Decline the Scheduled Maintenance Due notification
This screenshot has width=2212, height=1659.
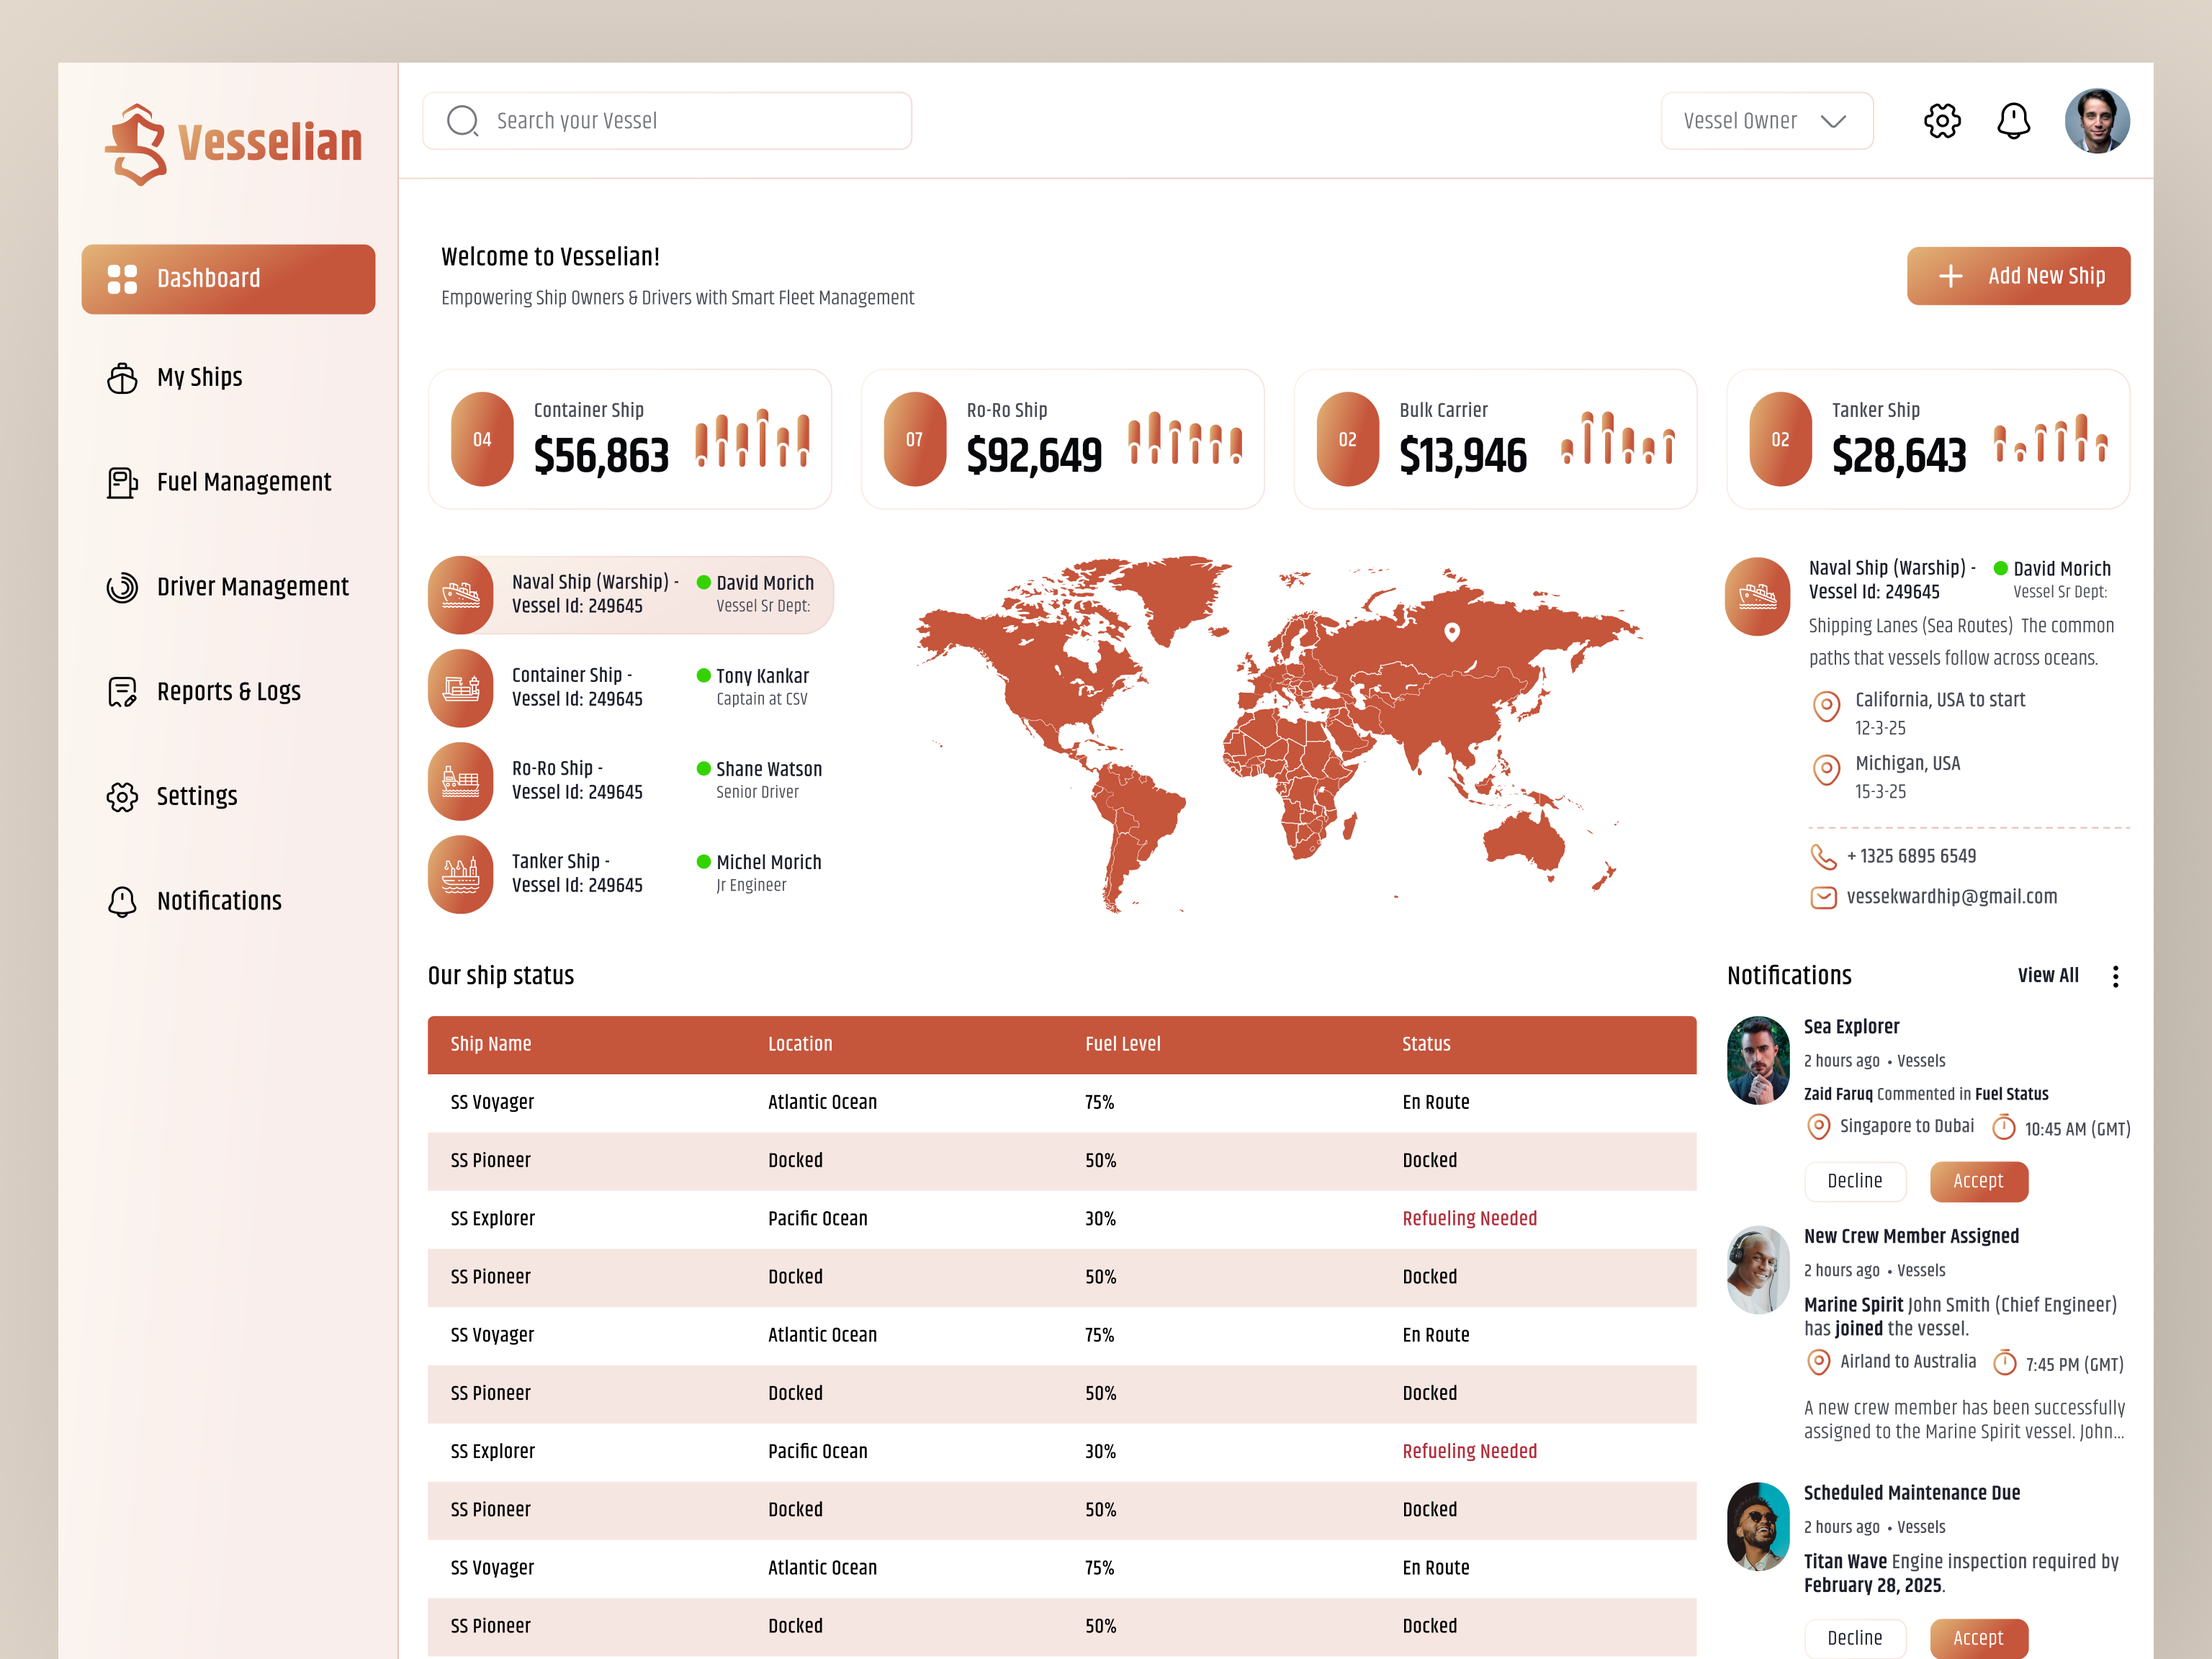tap(1854, 1638)
